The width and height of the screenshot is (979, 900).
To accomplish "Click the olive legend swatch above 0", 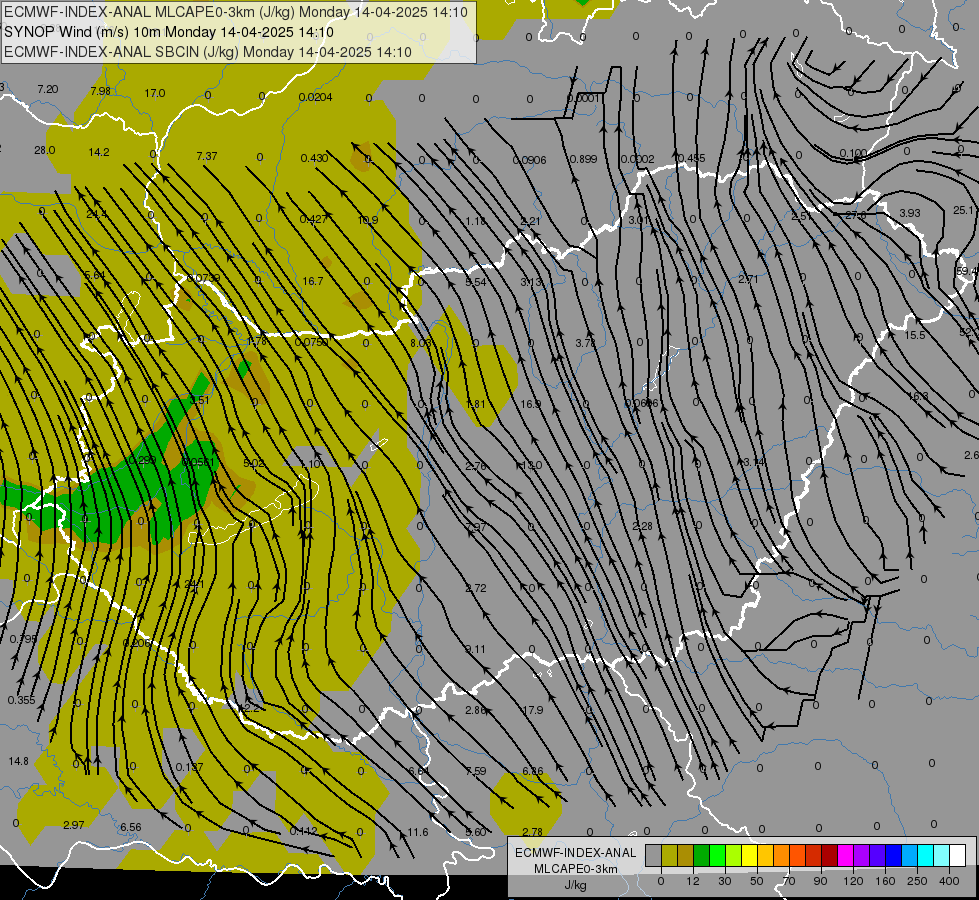I will coord(669,855).
